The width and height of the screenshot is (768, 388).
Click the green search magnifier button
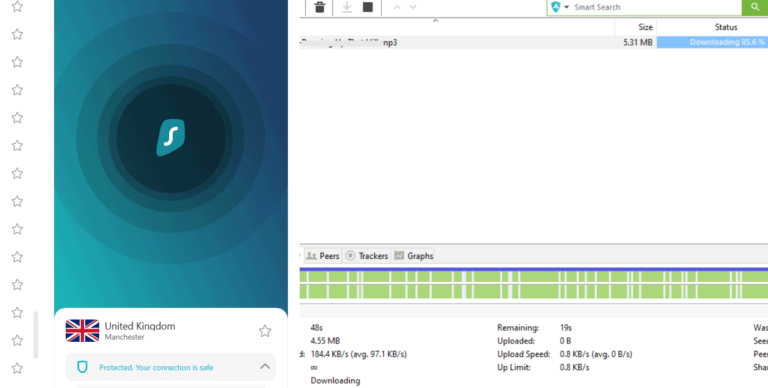tap(755, 7)
